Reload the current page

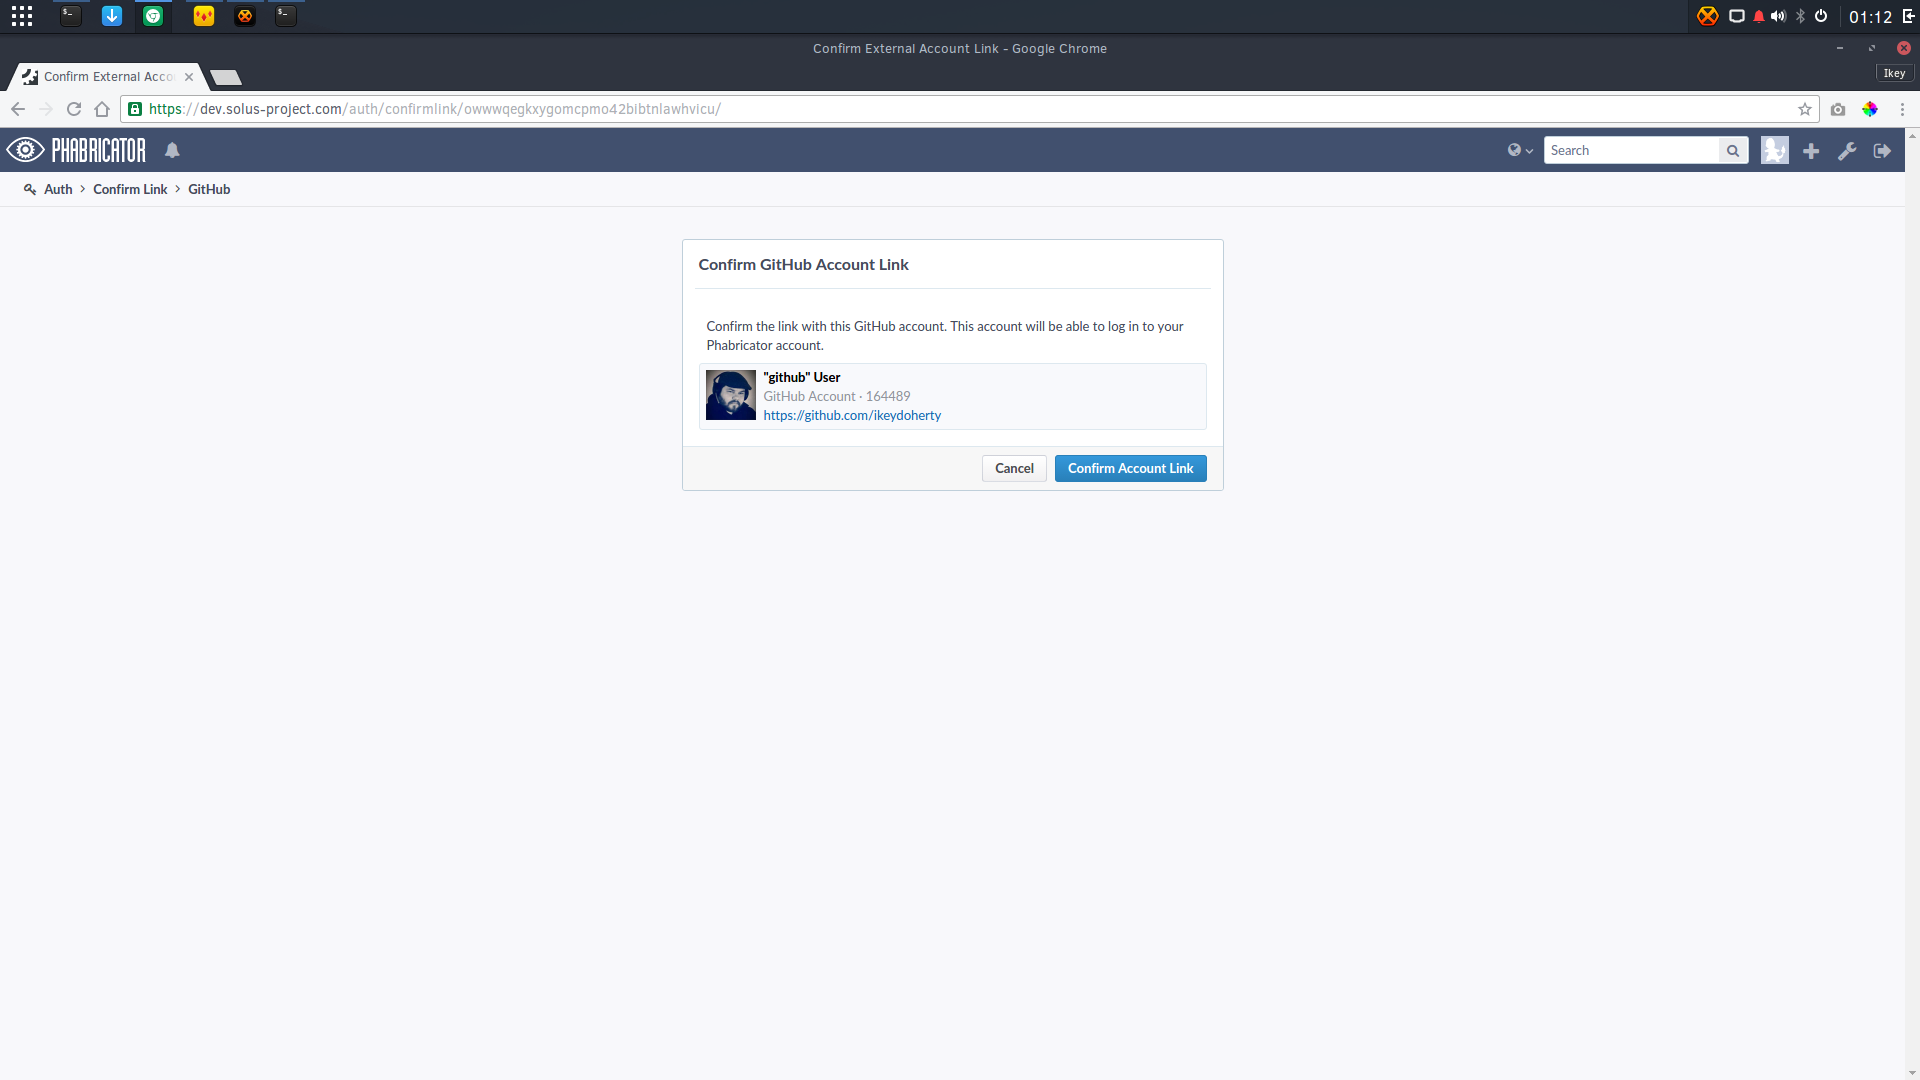point(74,109)
